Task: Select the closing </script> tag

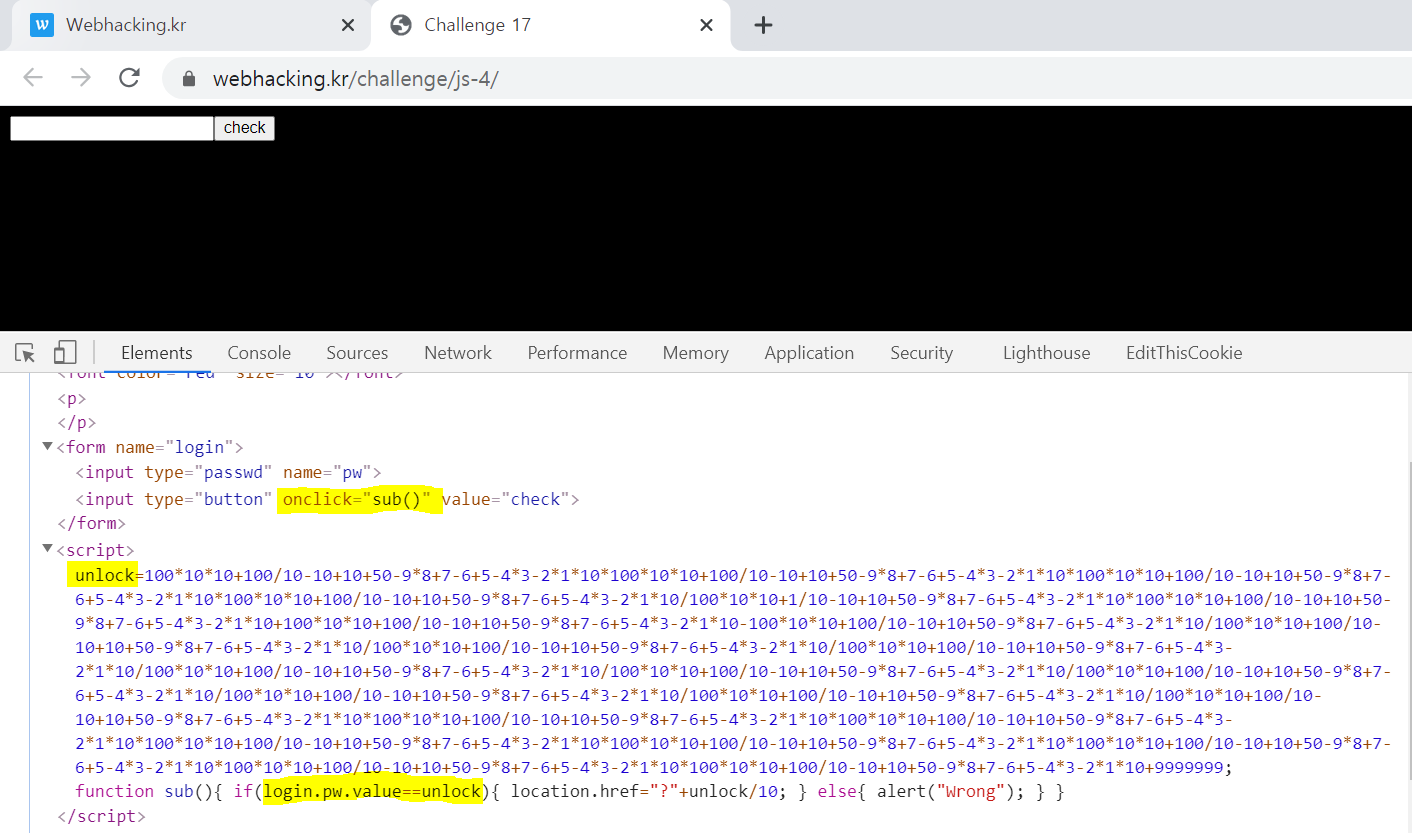Action: (101, 816)
